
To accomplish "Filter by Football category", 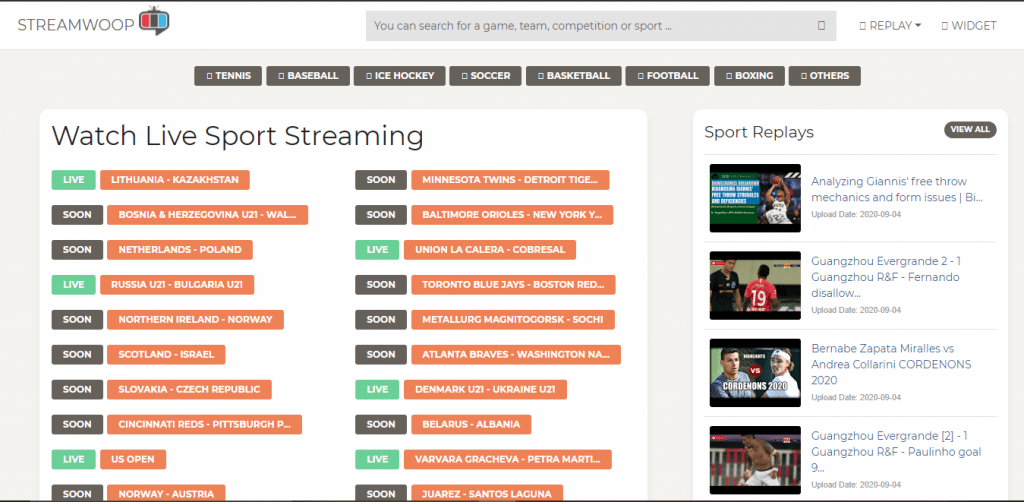I will [667, 76].
